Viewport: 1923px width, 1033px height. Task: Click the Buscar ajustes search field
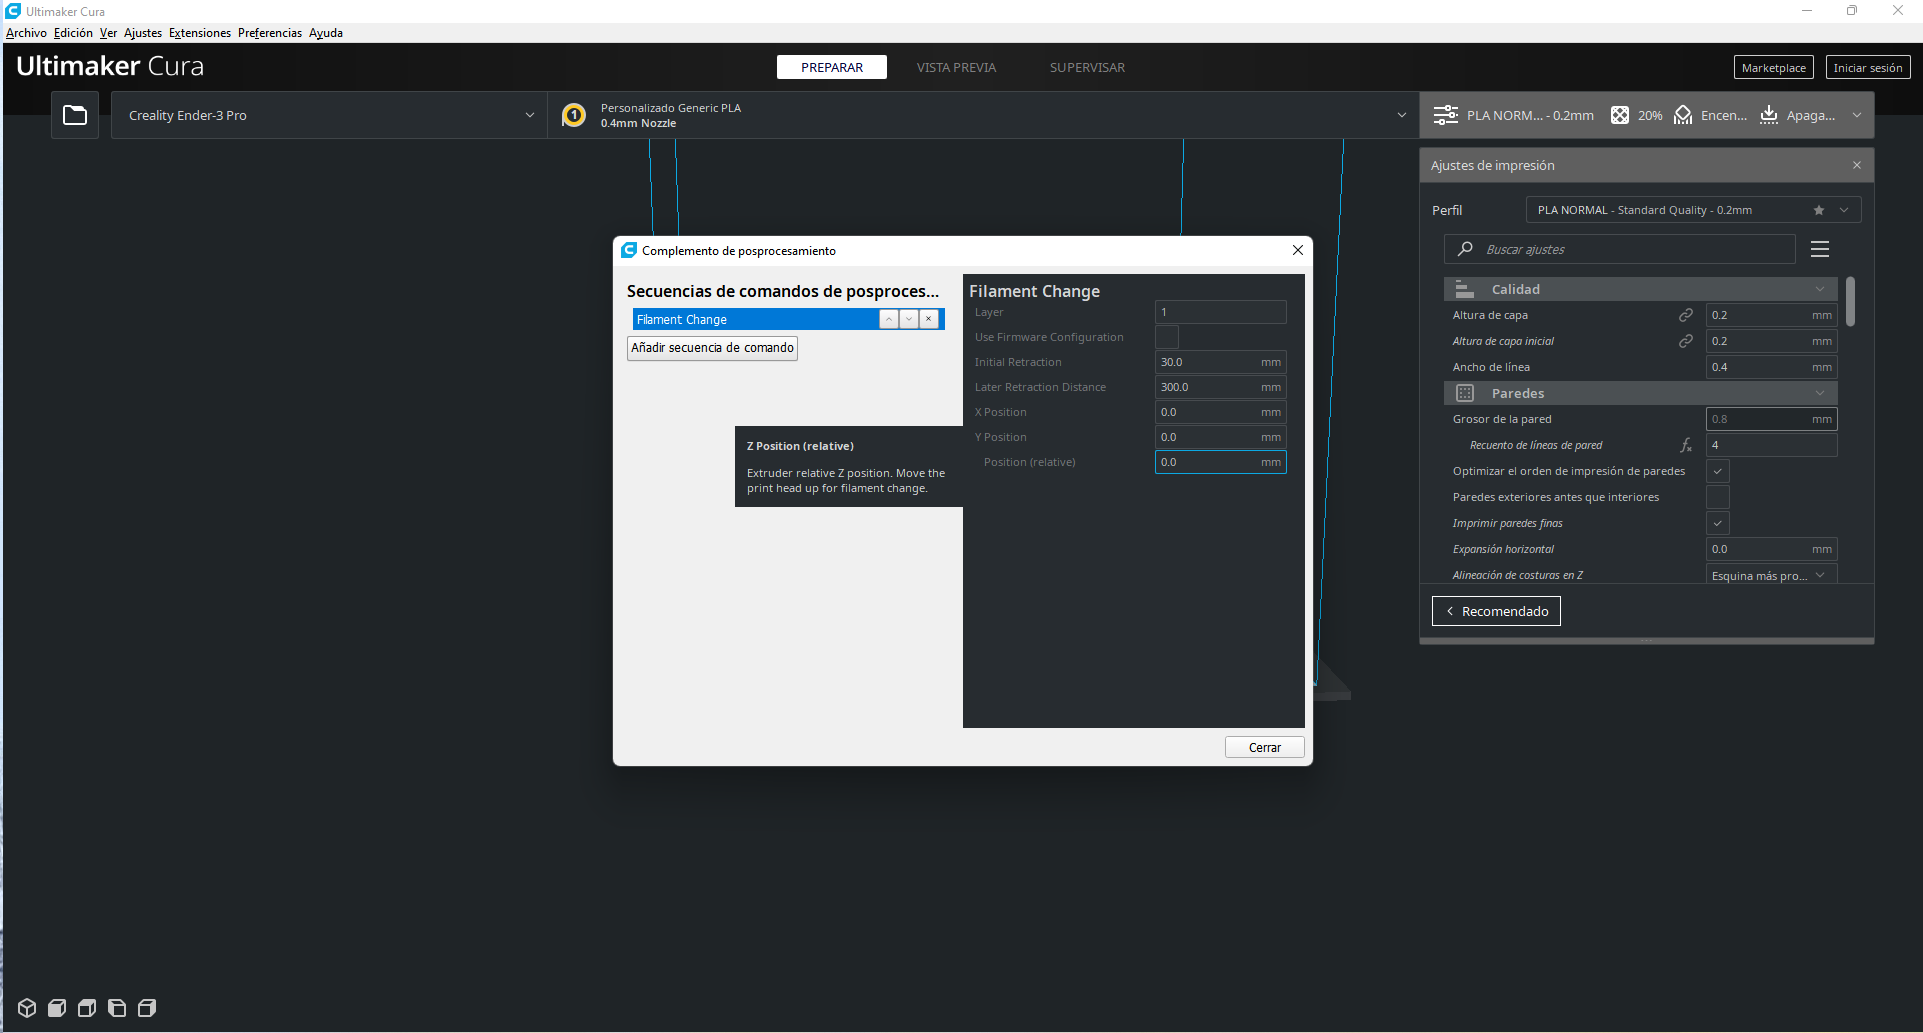click(x=1620, y=249)
